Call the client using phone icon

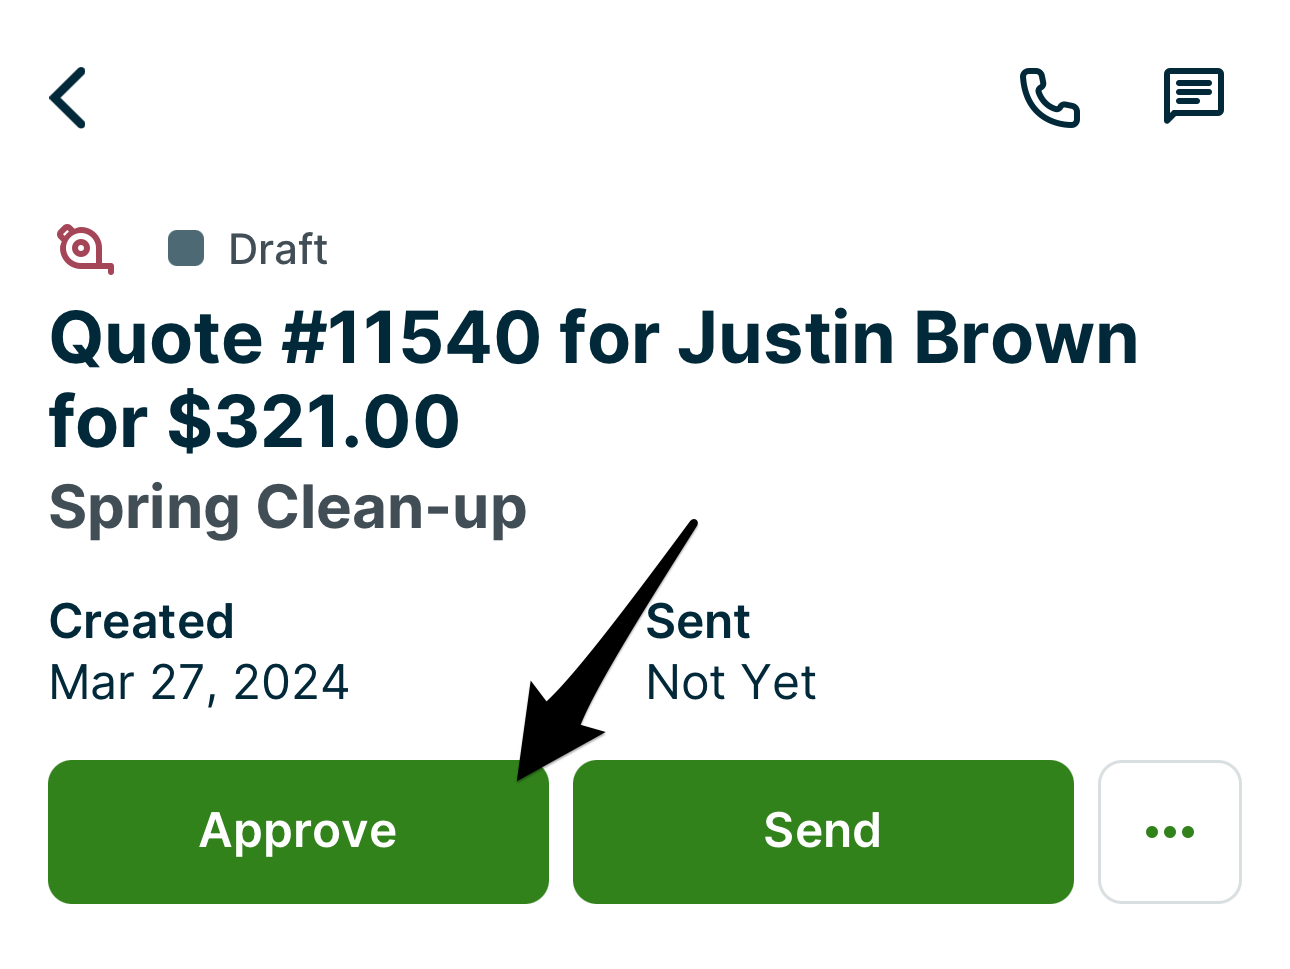(x=1049, y=98)
